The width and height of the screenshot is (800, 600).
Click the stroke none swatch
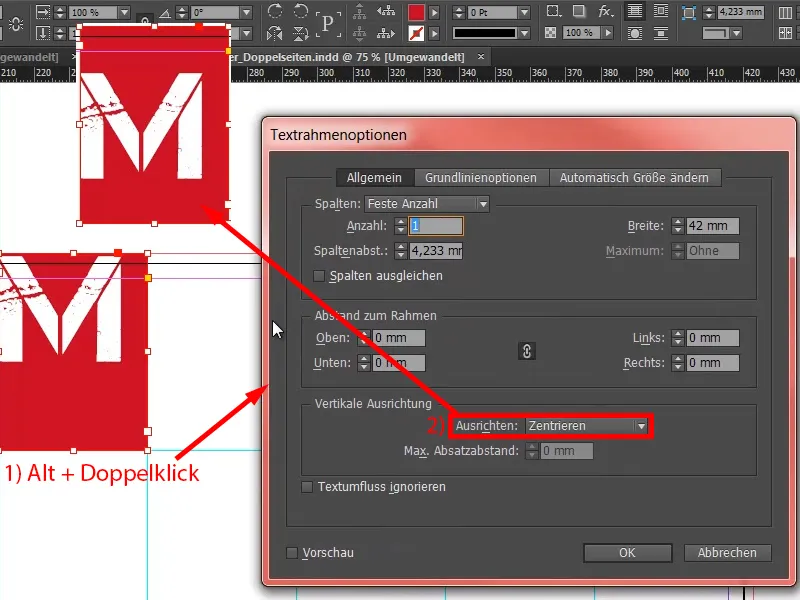416,34
